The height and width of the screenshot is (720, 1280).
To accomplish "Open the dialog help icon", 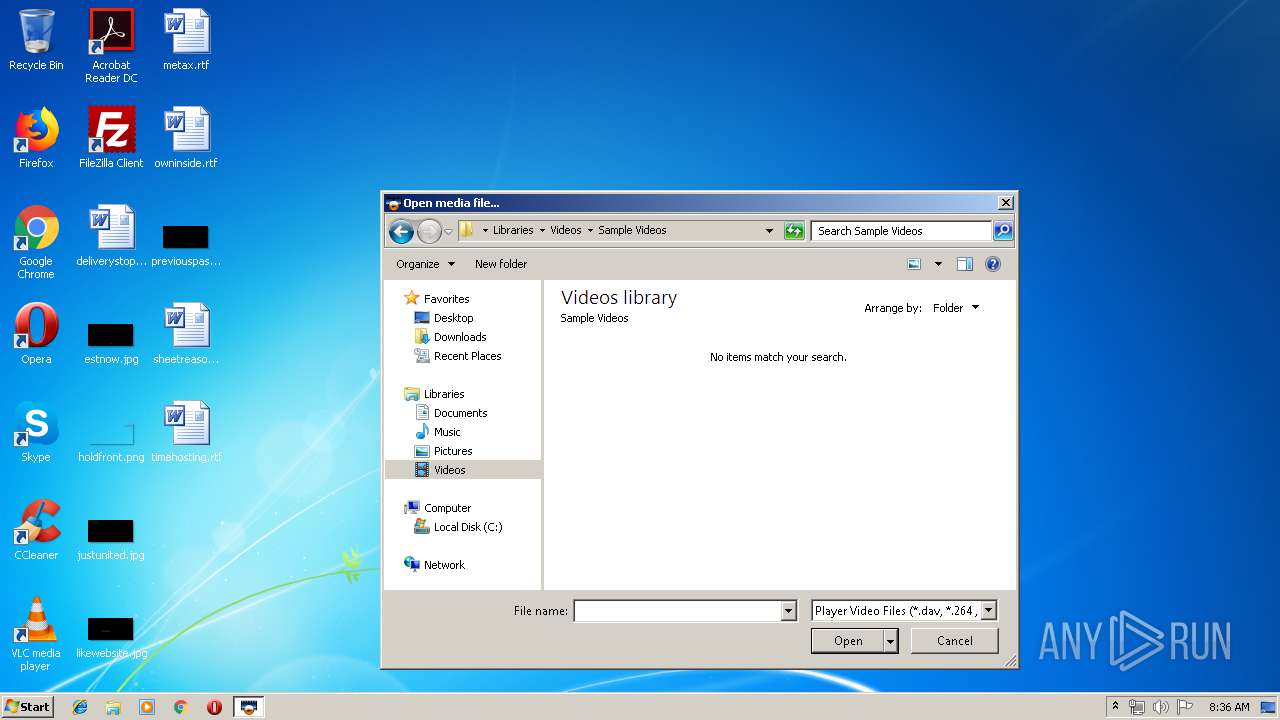I will (x=993, y=264).
